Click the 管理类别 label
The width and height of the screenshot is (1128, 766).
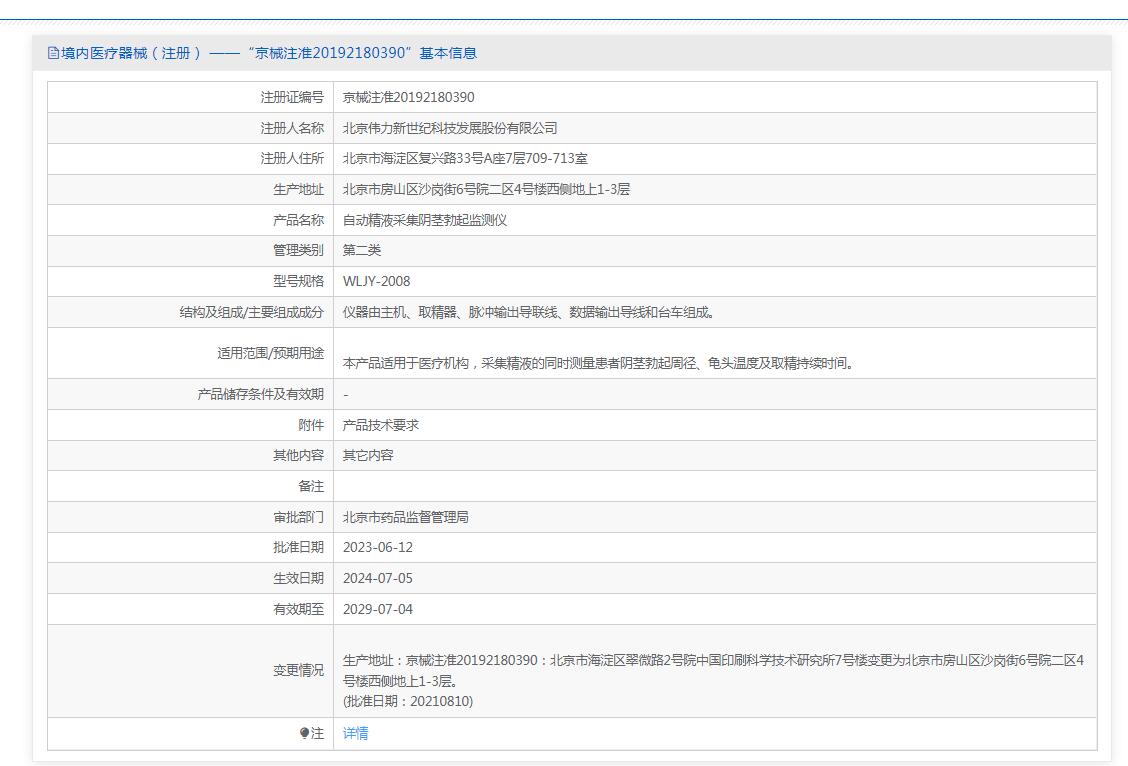[x=299, y=250]
